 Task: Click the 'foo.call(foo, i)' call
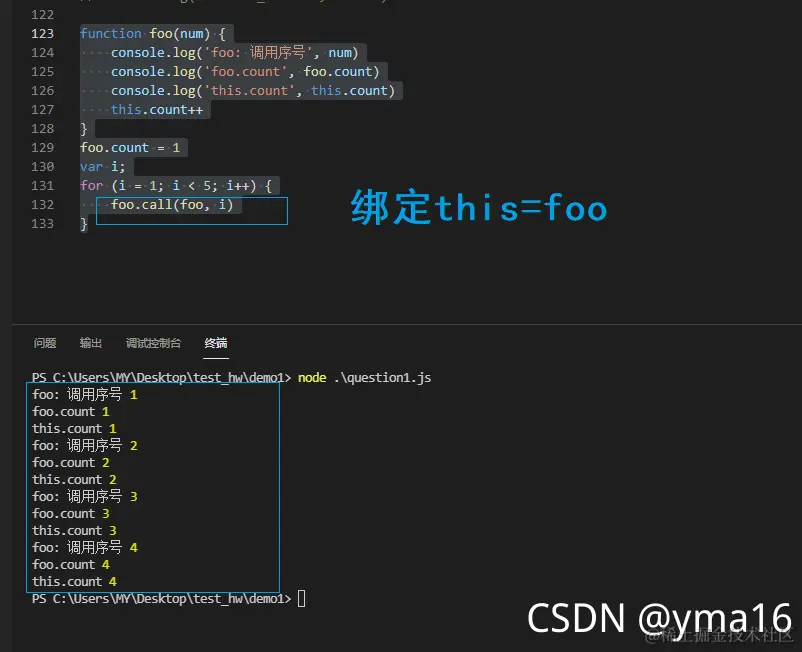point(172,205)
